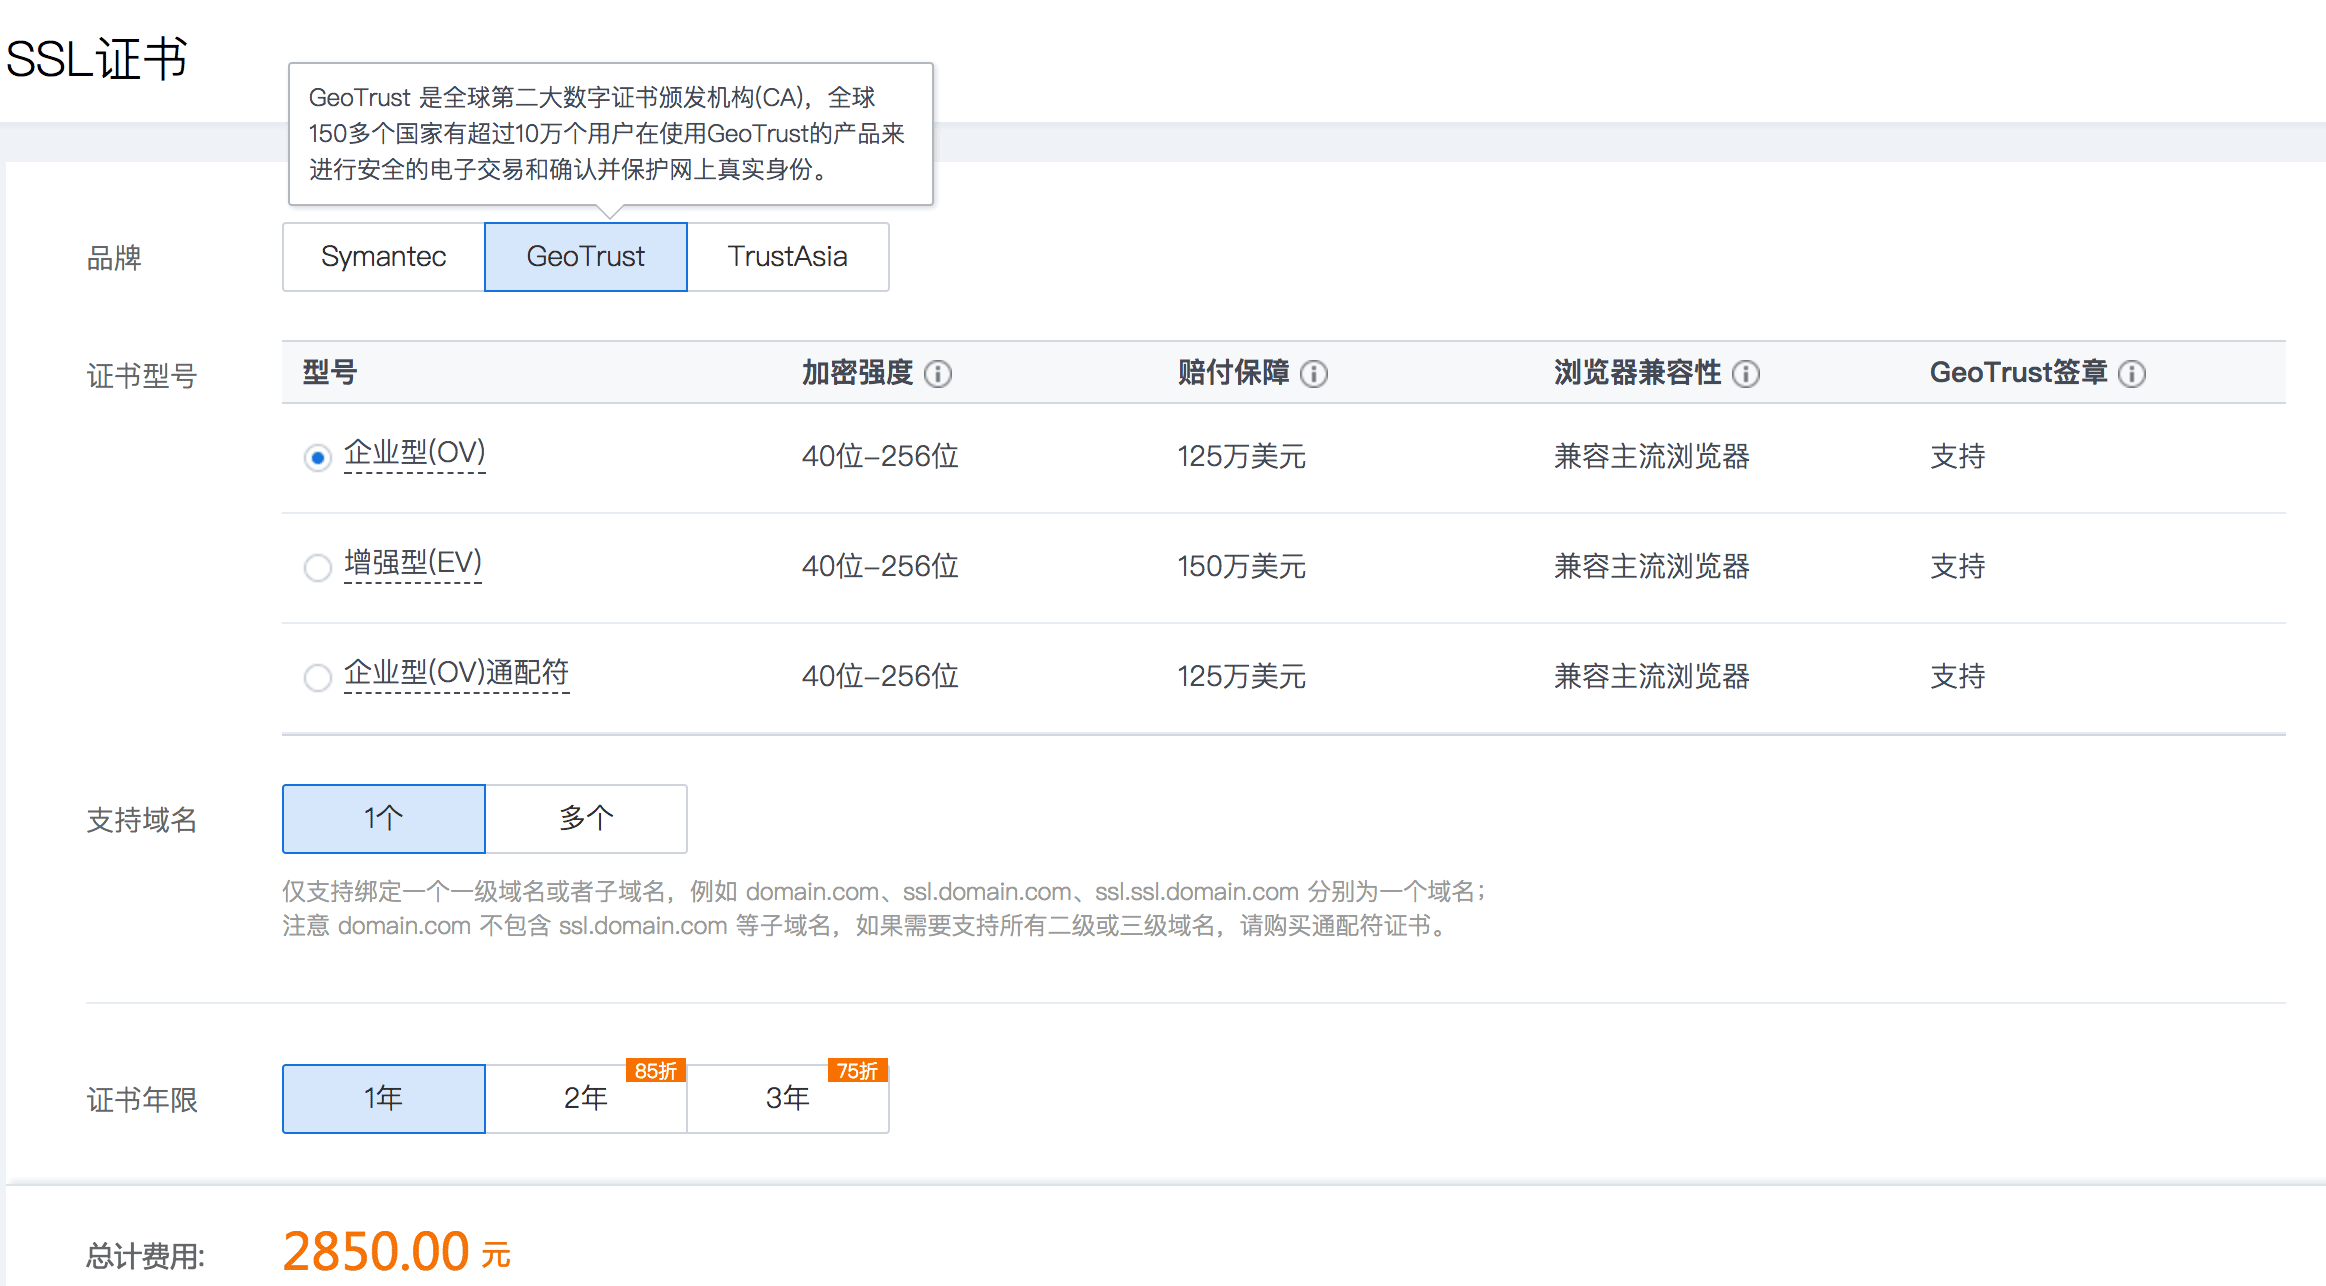Select the 增强型(EV) radio button

tap(318, 568)
